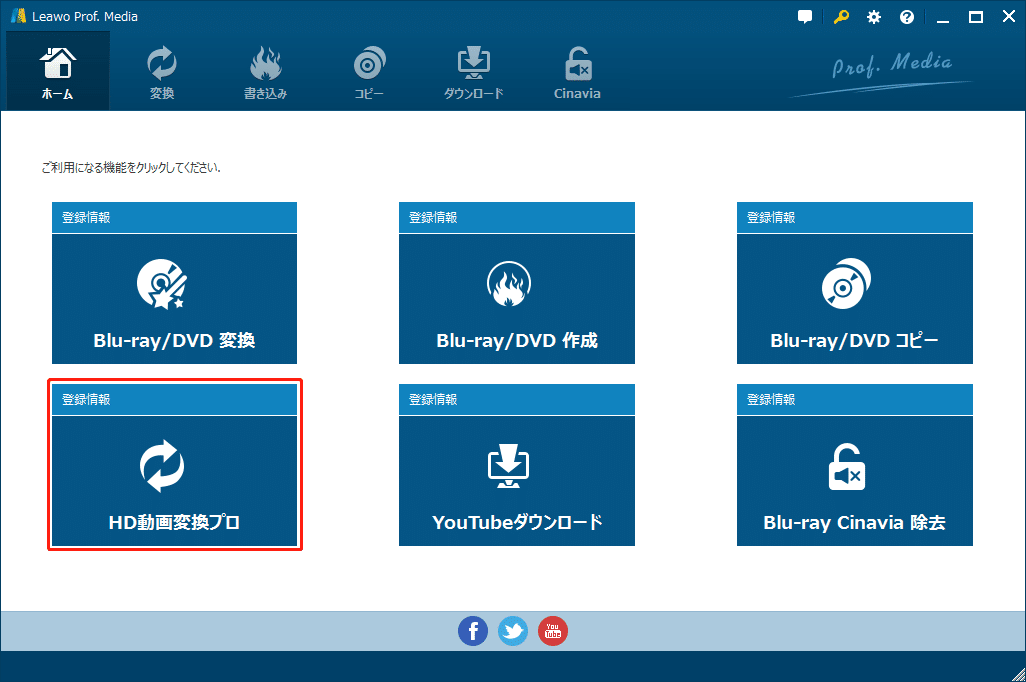Viewport: 1026px width, 682px height.
Task: Click the ホーム (Home) house icon
Action: (57, 63)
